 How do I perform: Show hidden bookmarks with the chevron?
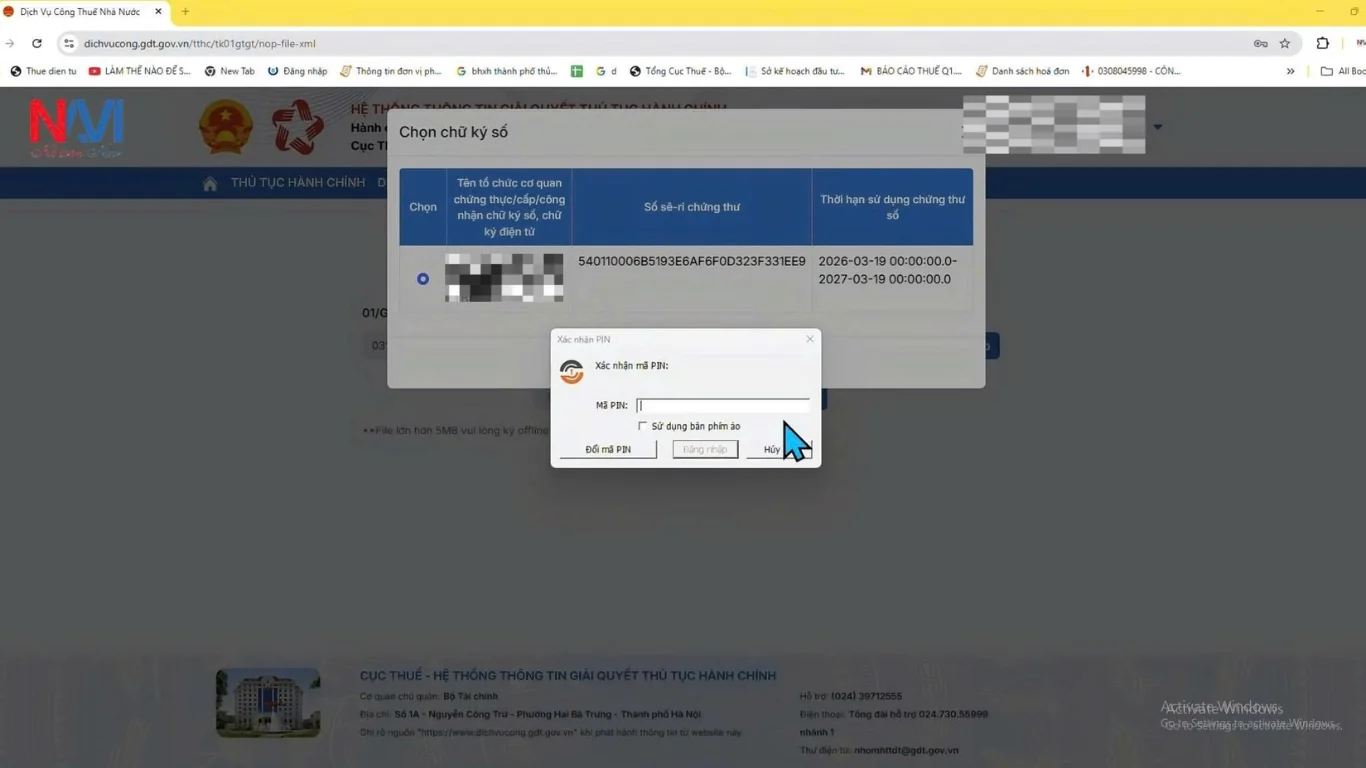pyautogui.click(x=1290, y=71)
